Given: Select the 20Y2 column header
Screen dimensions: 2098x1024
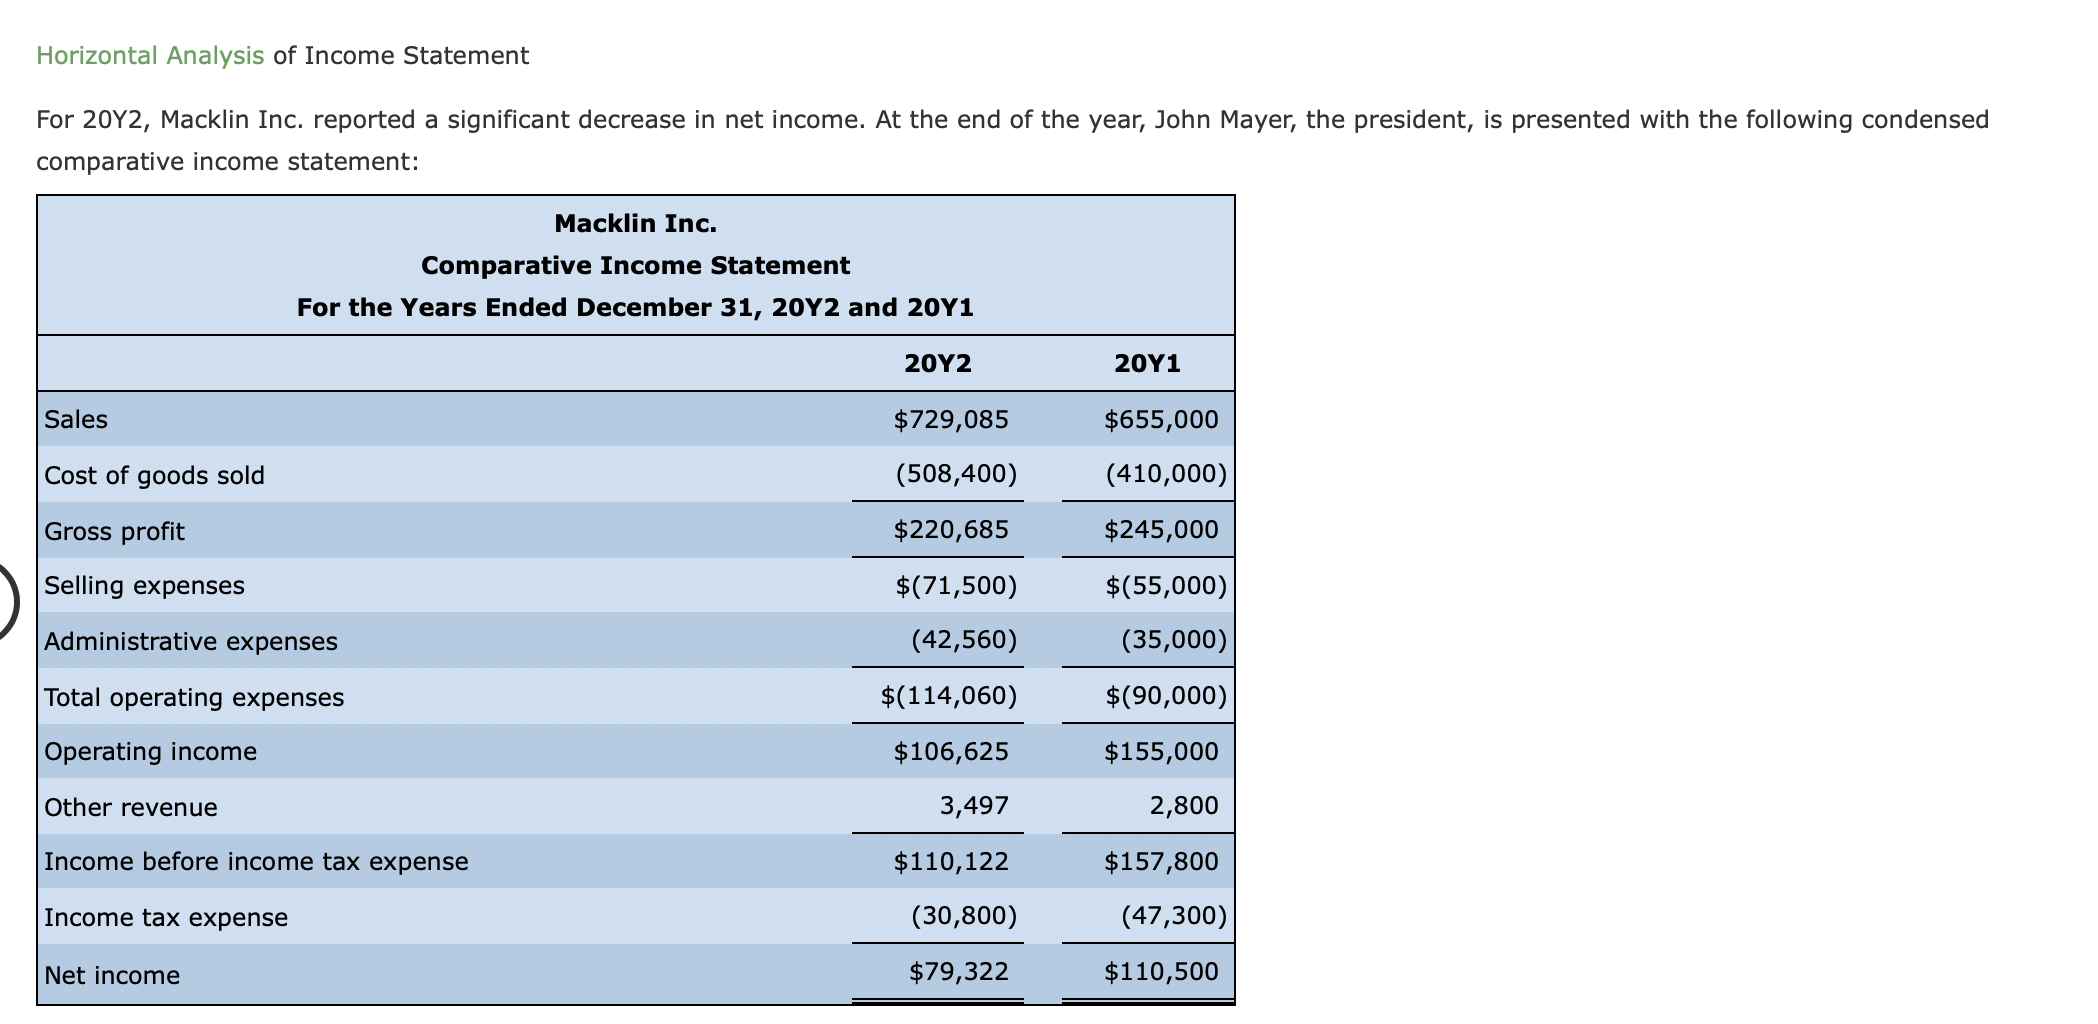Looking at the screenshot, I should (938, 362).
